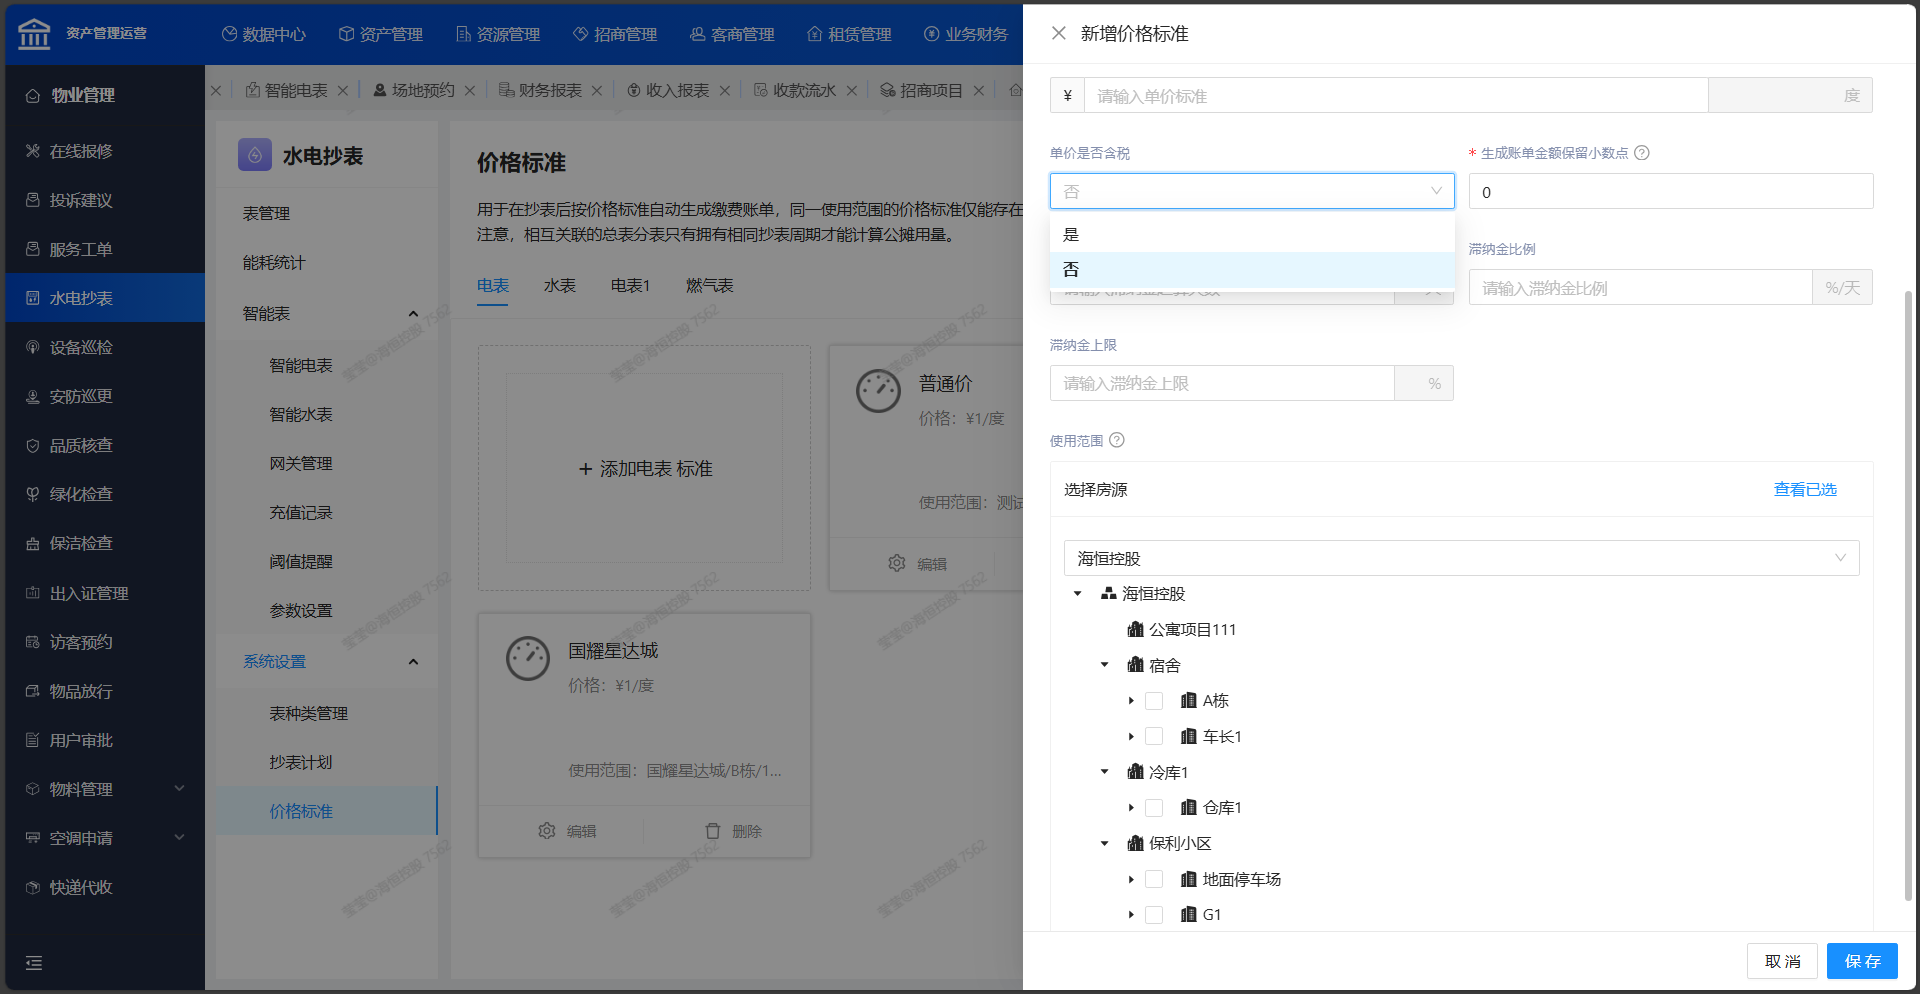Click the trash delete icon on 国耀星达城 card
Image resolution: width=1920 pixels, height=994 pixels.
point(713,831)
